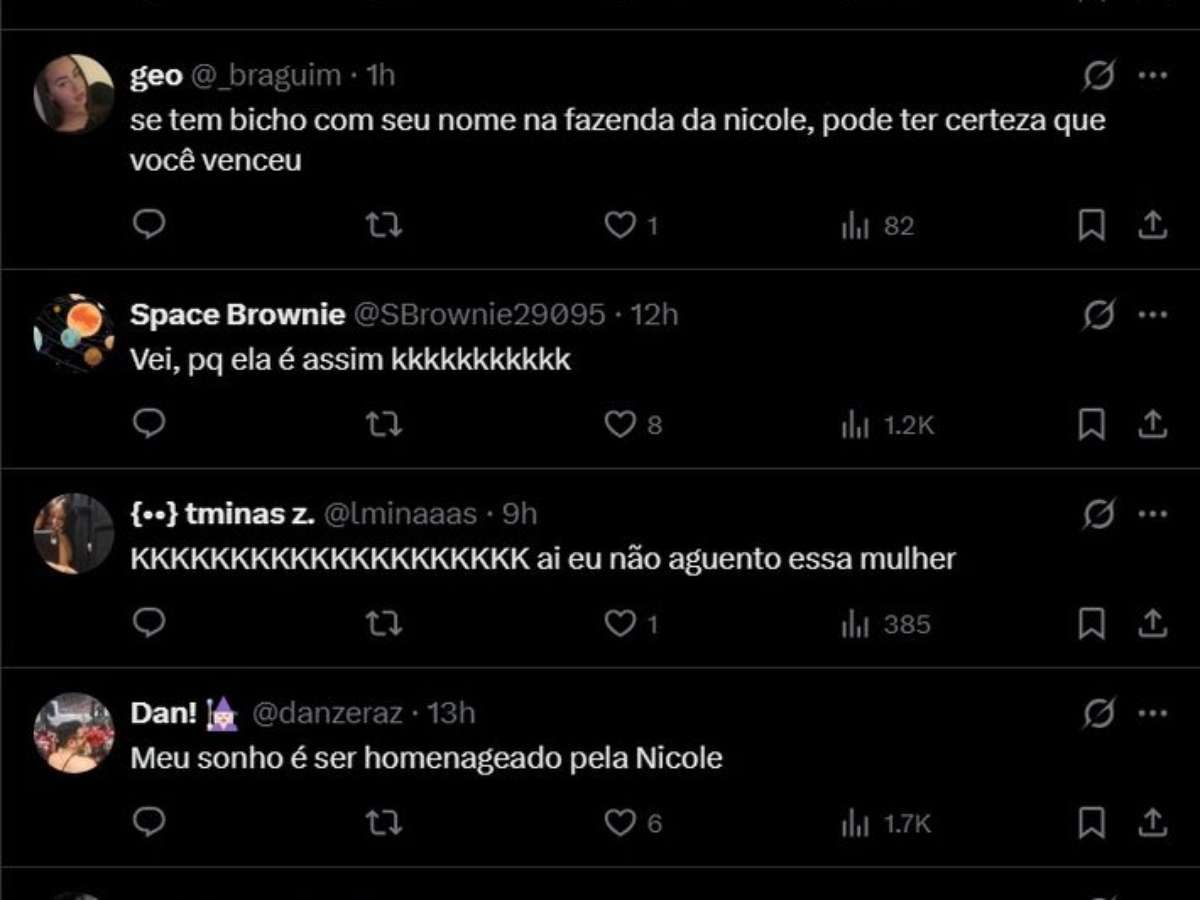This screenshot has width=1200, height=900.
Task: View analytics of Dan's tweet
Action: coord(855,823)
